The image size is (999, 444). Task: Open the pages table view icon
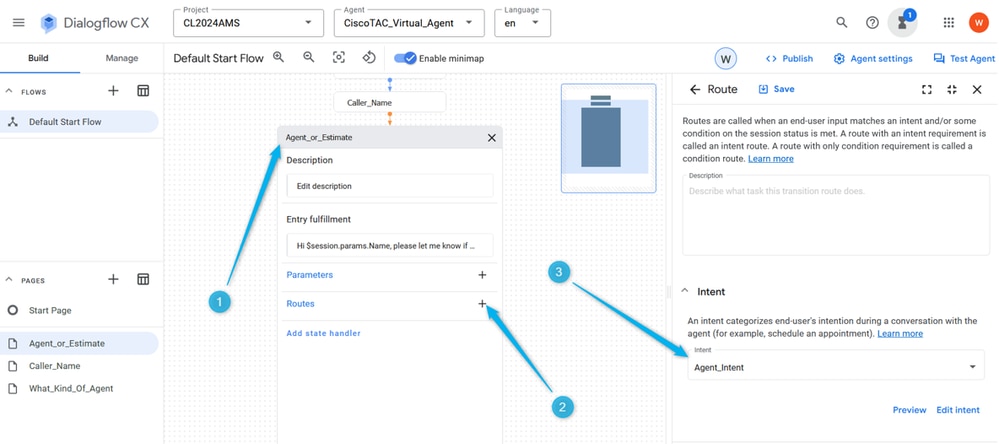click(x=143, y=279)
